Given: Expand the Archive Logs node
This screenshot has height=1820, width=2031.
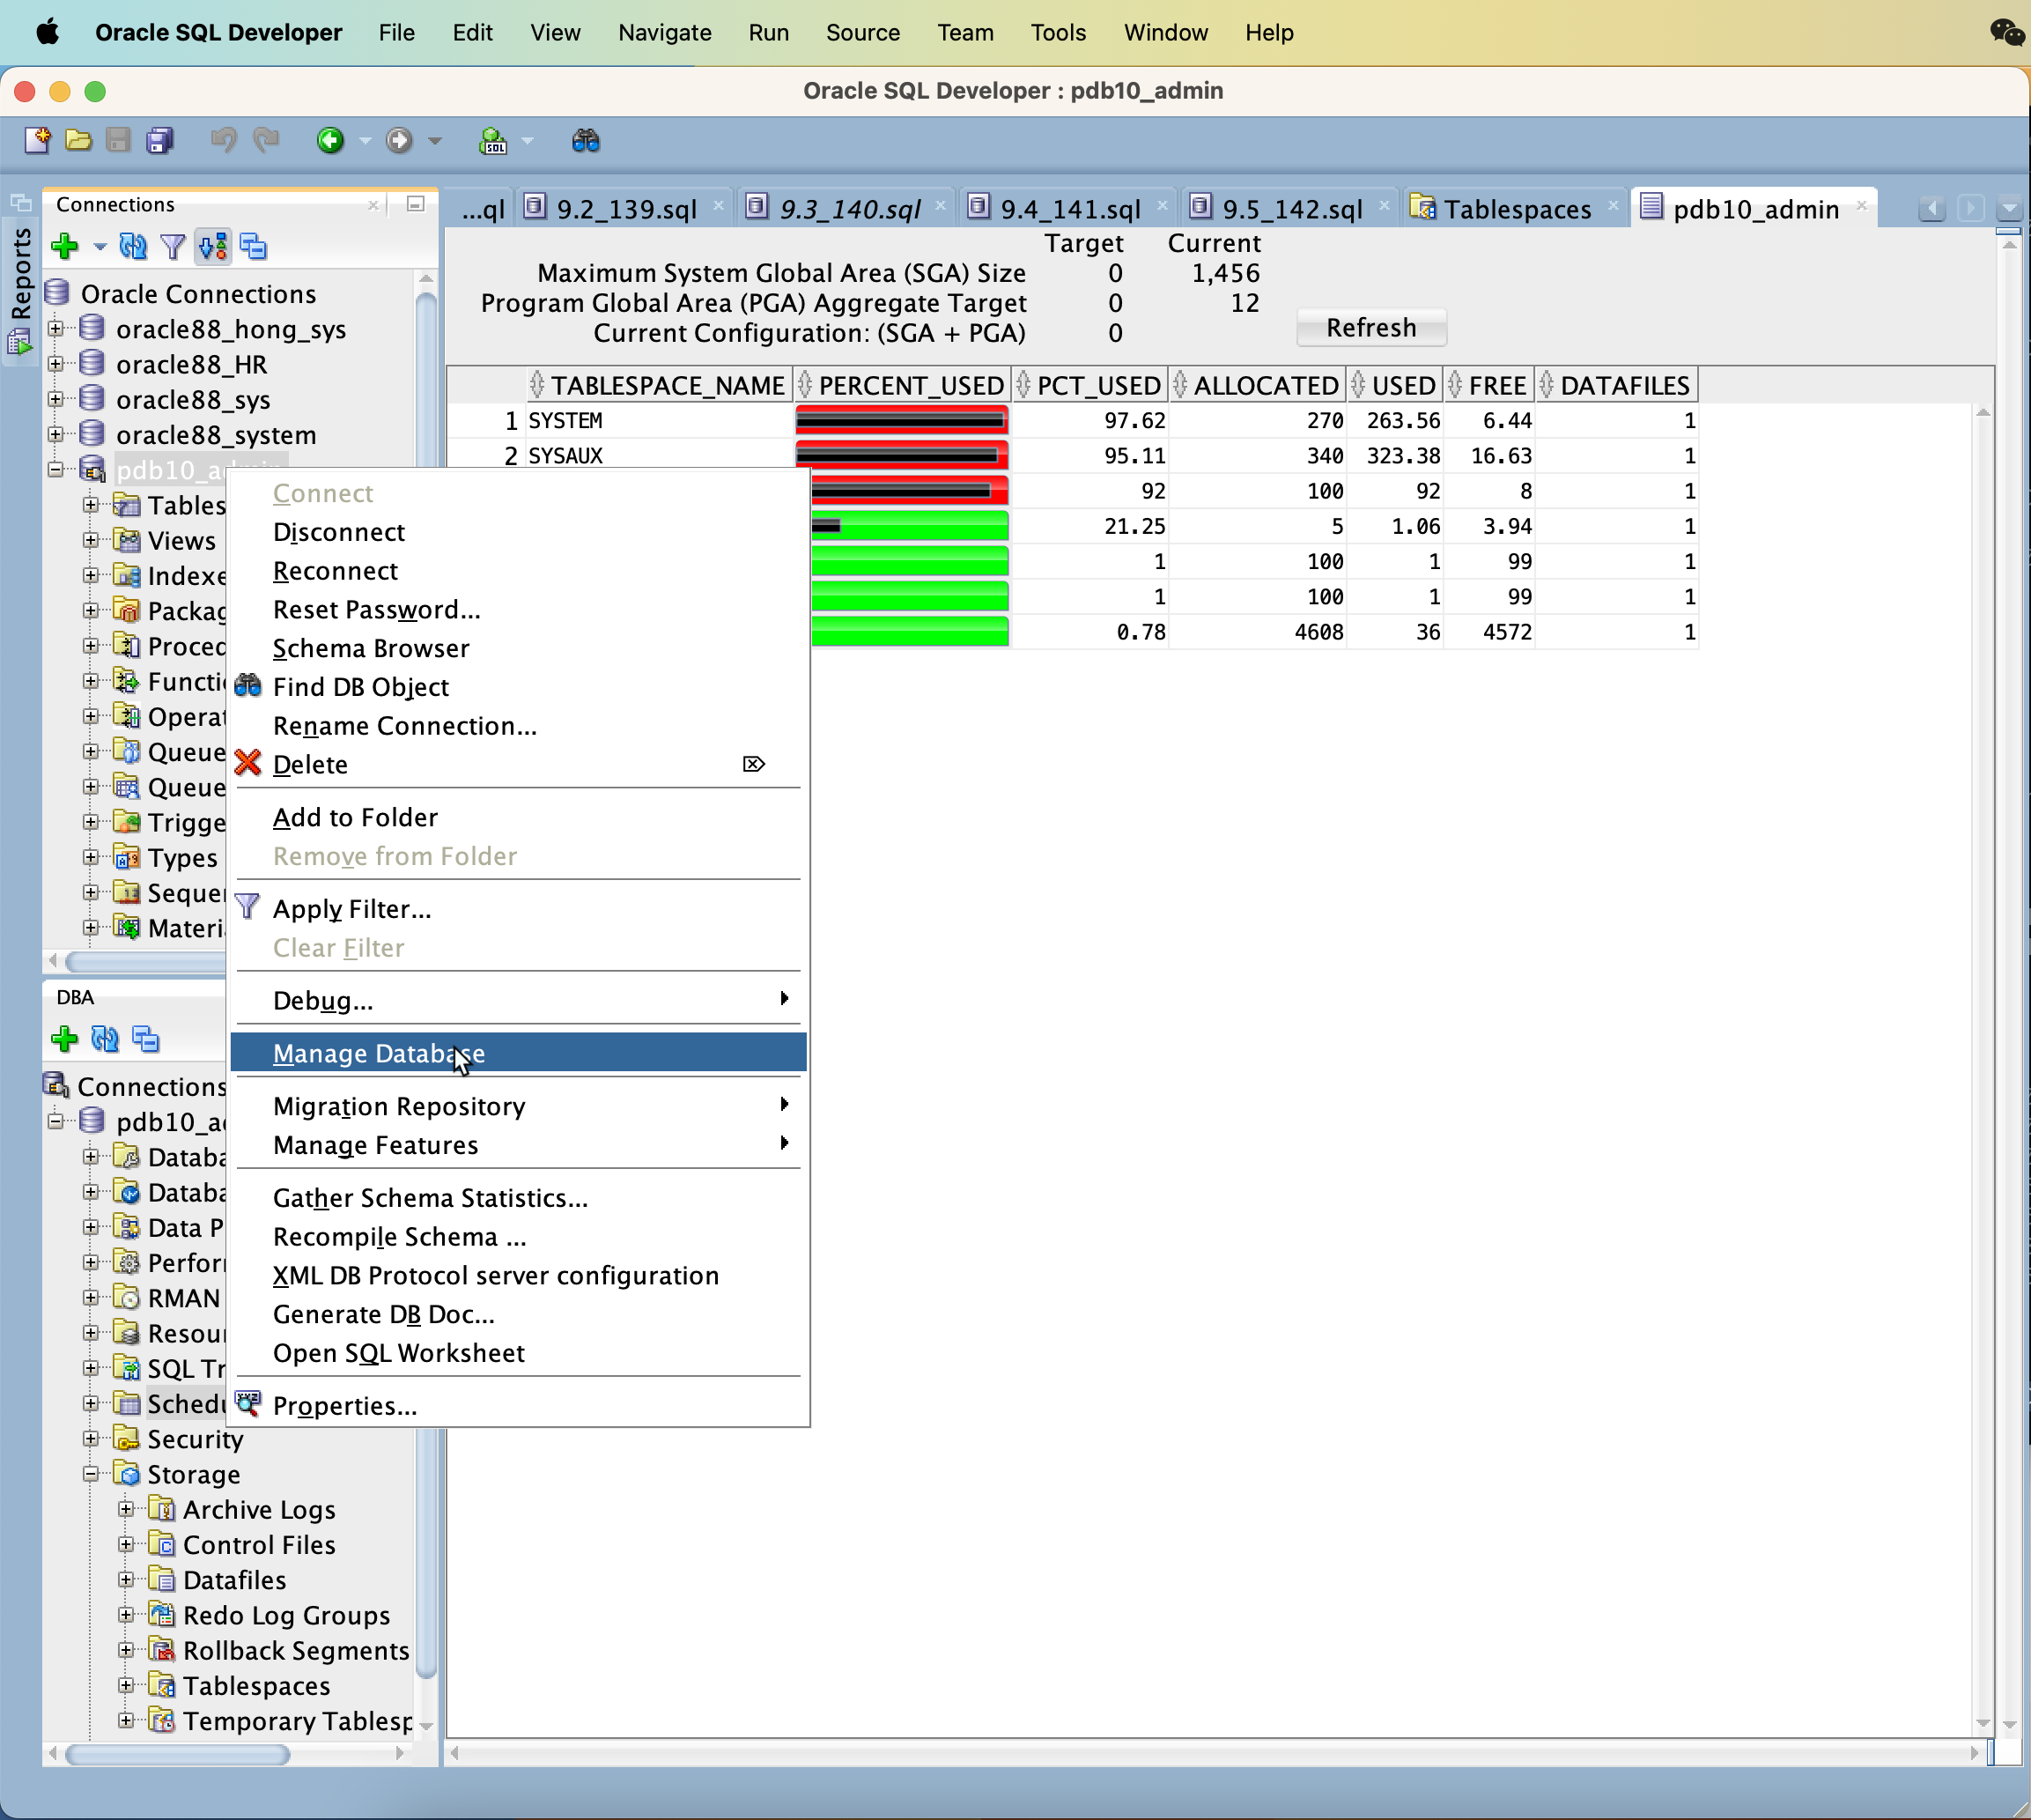Looking at the screenshot, I should [x=126, y=1509].
